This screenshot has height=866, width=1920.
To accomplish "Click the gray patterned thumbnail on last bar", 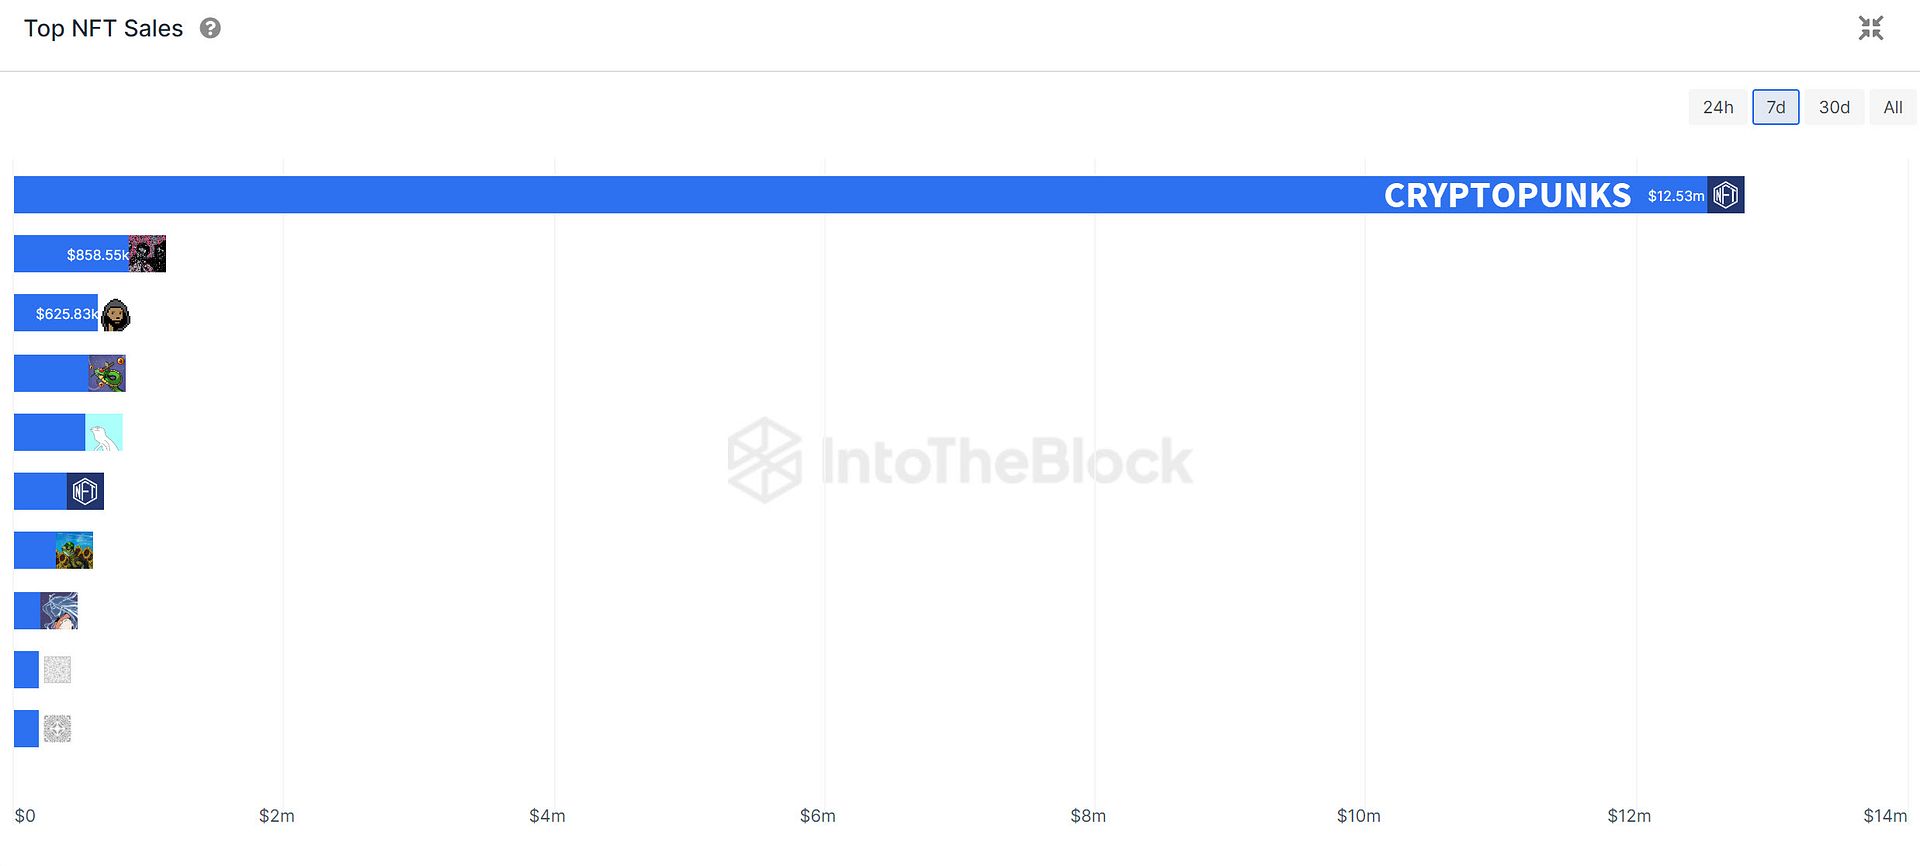I will pos(57,728).
